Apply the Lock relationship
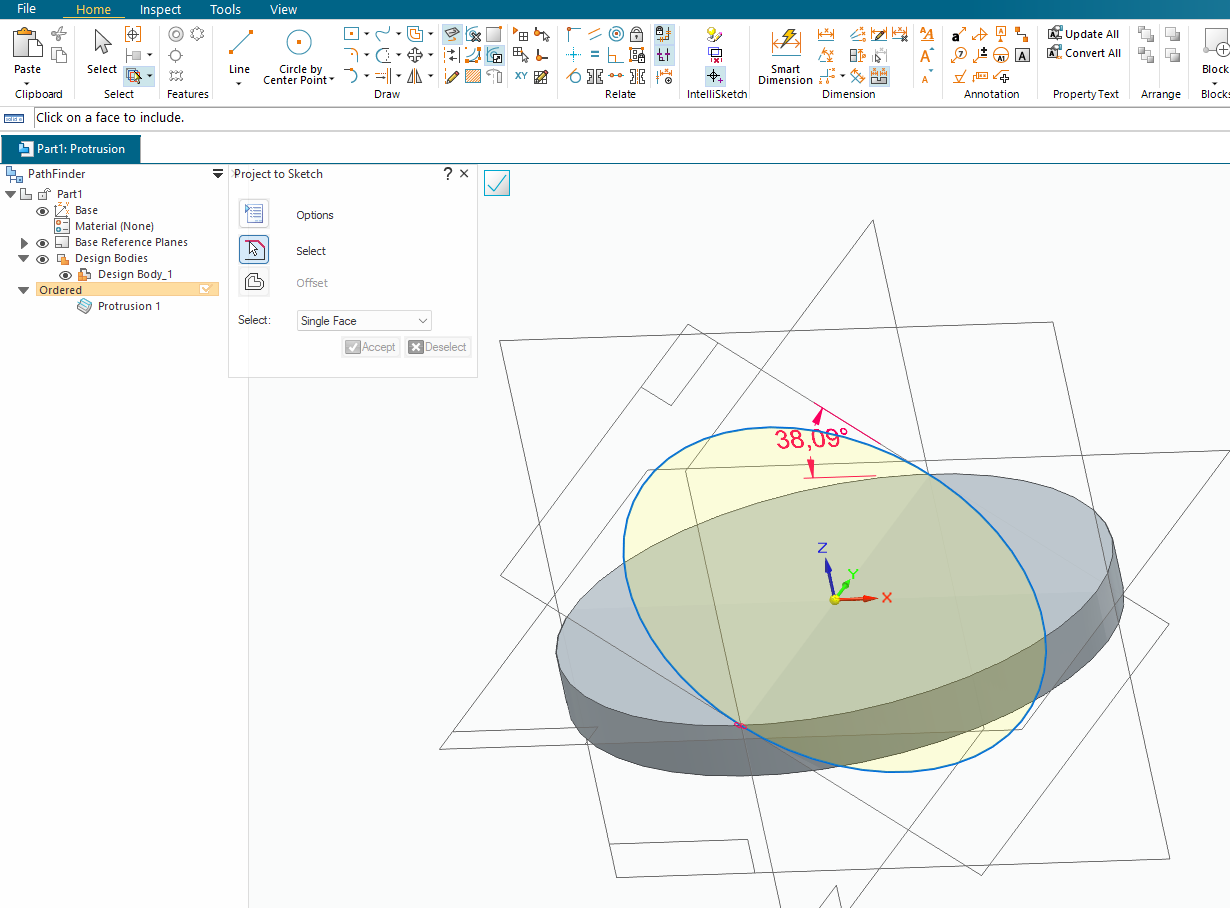 click(636, 35)
